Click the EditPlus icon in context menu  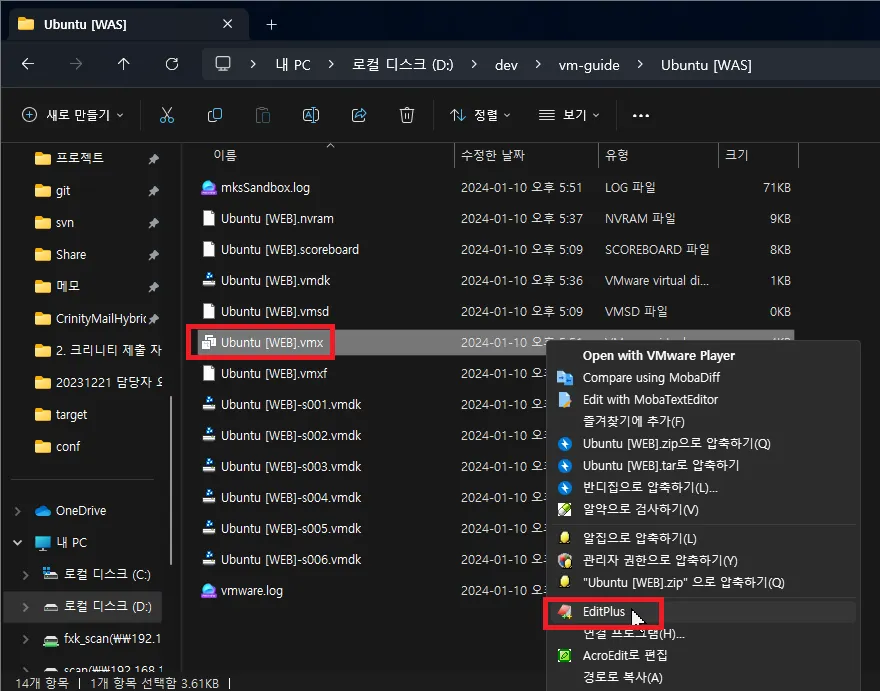(565, 612)
